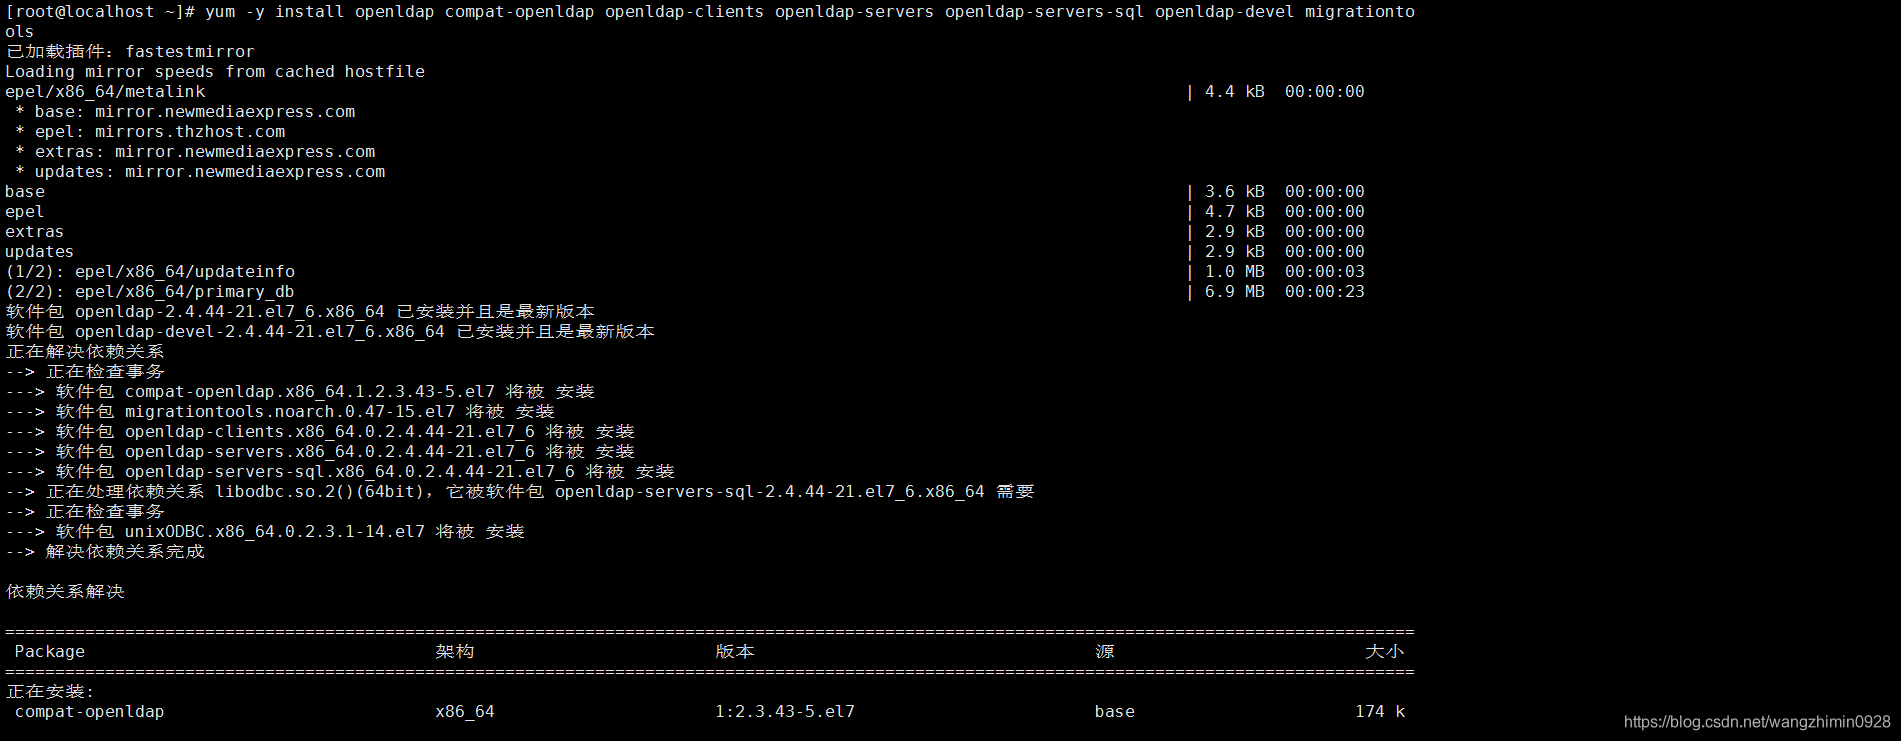Click the '1:2.3.43-5.el7' version cell
The width and height of the screenshot is (1901, 741).
[x=785, y=712]
